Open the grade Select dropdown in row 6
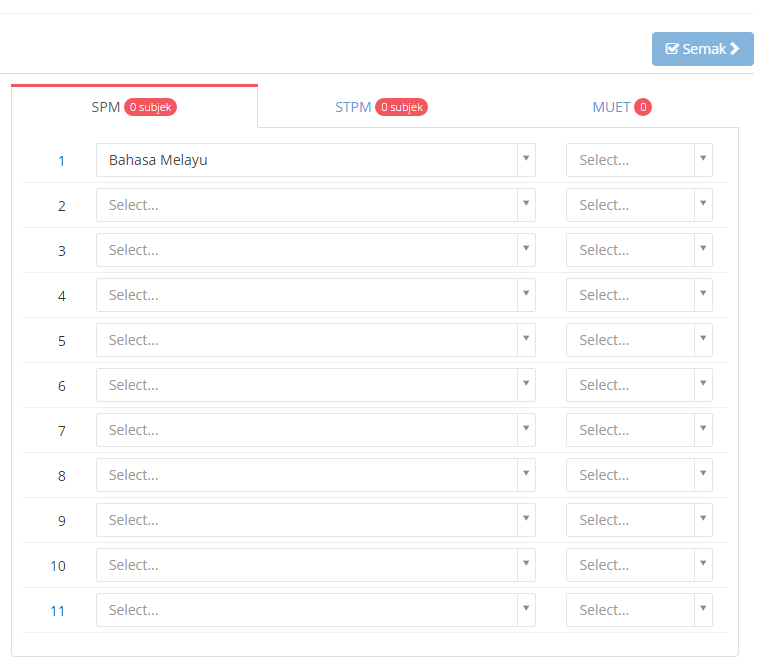The width and height of the screenshot is (770, 672). [x=639, y=385]
